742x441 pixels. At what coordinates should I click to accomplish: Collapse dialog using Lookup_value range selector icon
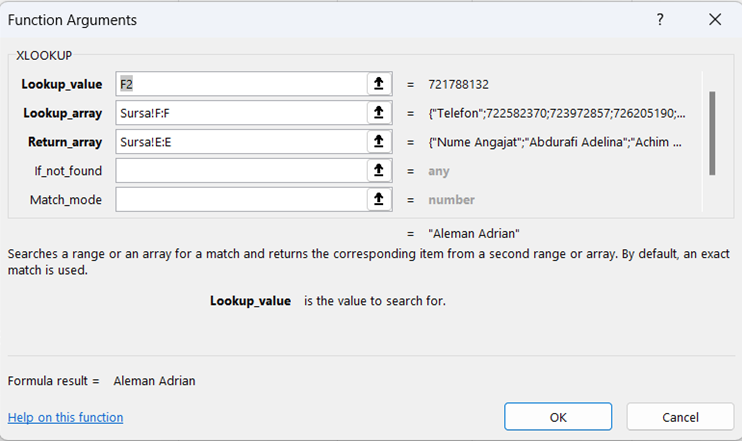pyautogui.click(x=379, y=85)
